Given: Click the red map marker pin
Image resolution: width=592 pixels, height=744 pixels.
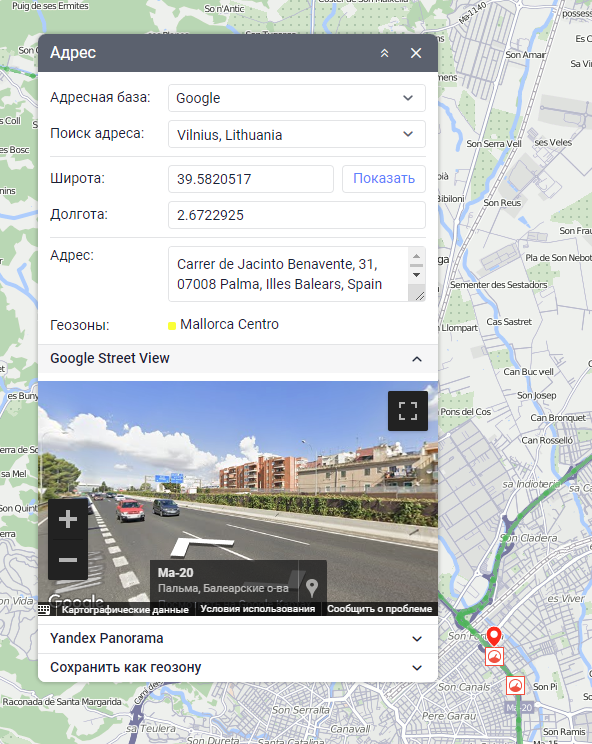Looking at the screenshot, I should [x=494, y=636].
